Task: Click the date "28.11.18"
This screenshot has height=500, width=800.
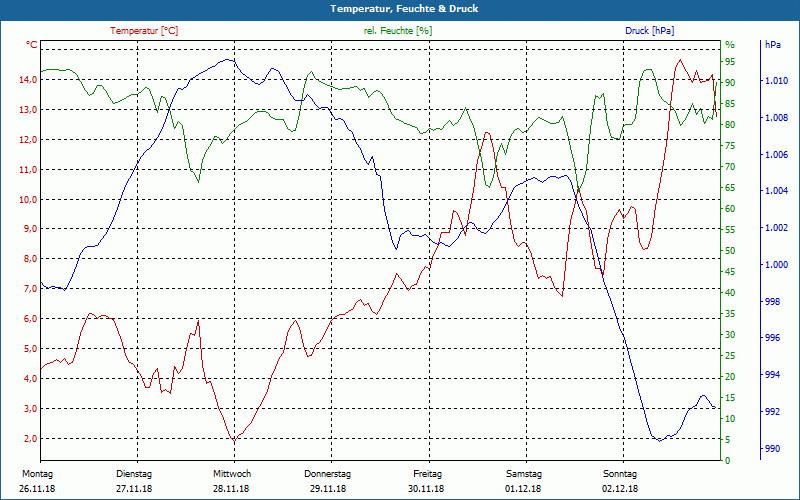Action: [231, 489]
